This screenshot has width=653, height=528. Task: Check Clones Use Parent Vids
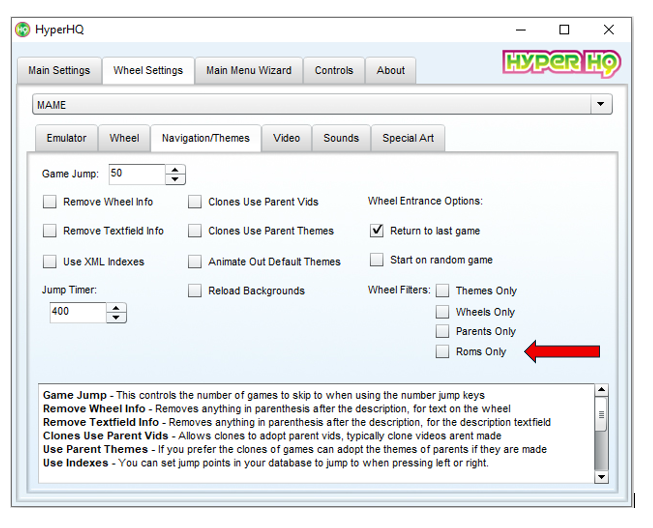pos(194,202)
